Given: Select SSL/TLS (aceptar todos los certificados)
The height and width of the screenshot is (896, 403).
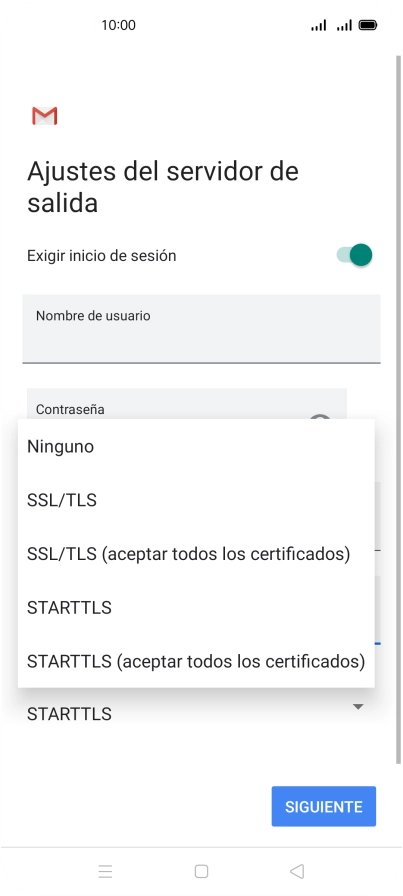Looking at the screenshot, I should pyautogui.click(x=196, y=554).
